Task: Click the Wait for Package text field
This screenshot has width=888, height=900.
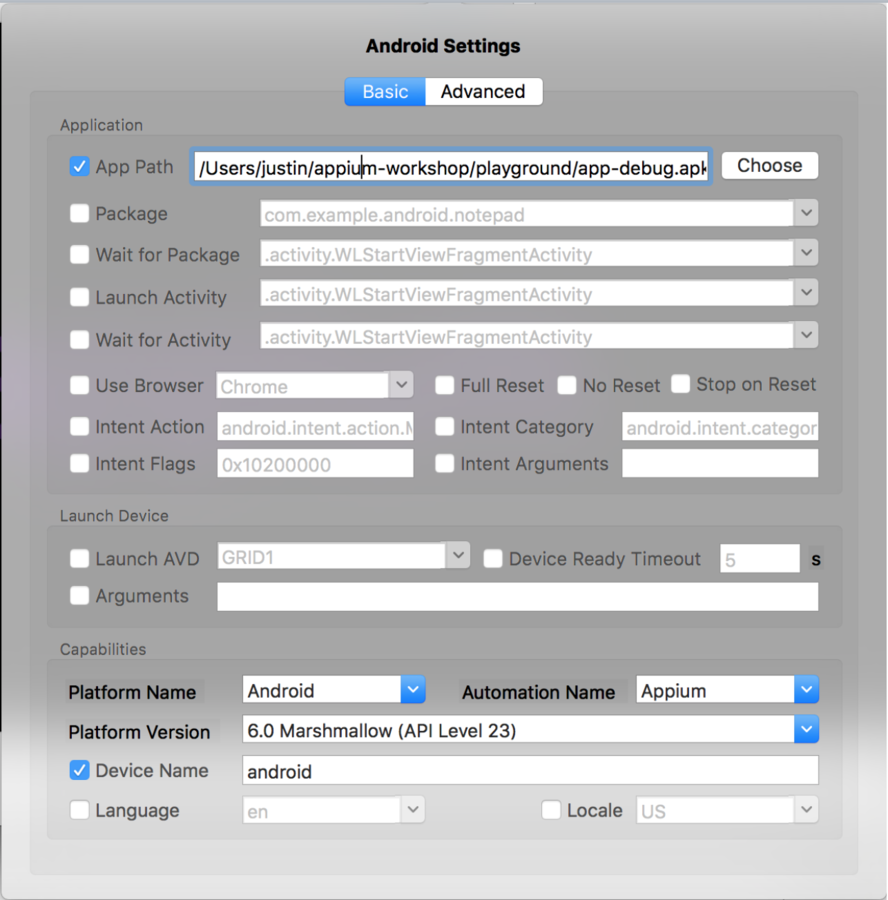Action: point(527,254)
